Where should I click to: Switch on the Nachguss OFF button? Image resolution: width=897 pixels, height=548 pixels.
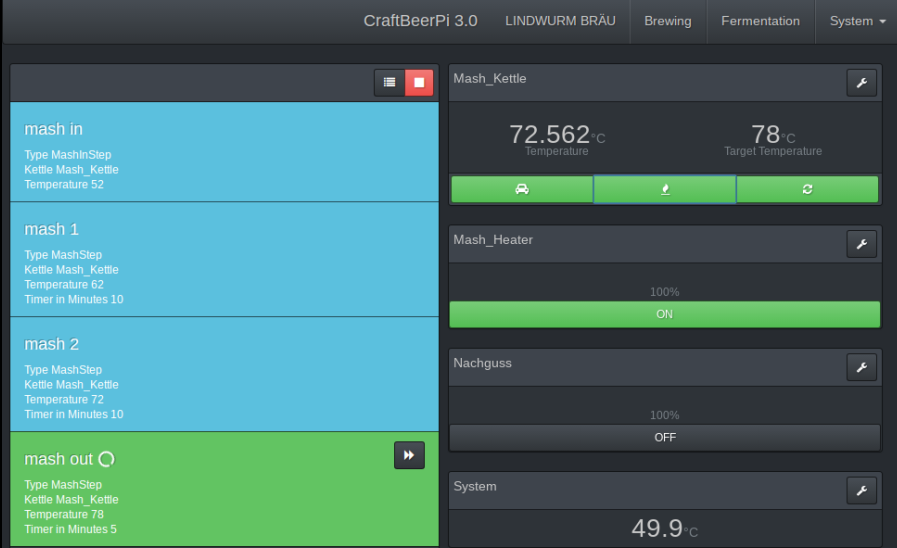(665, 438)
